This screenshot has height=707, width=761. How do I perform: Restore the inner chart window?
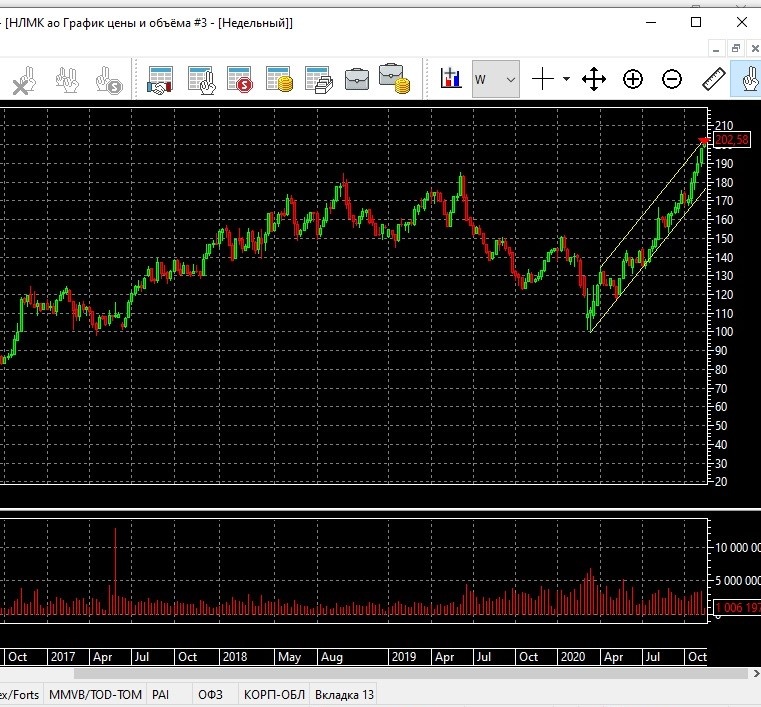pos(736,48)
